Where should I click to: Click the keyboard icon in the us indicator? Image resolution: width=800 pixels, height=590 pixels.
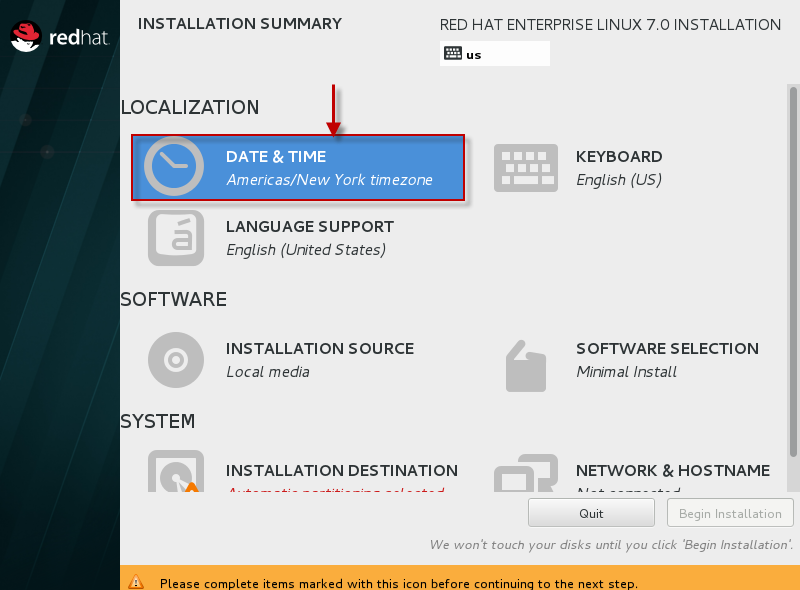453,53
